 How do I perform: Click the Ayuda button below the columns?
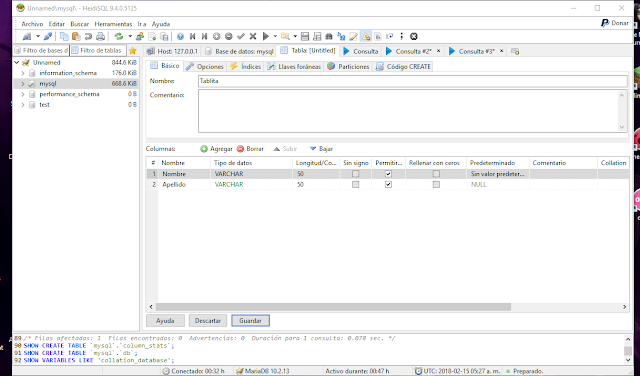[x=165, y=321]
